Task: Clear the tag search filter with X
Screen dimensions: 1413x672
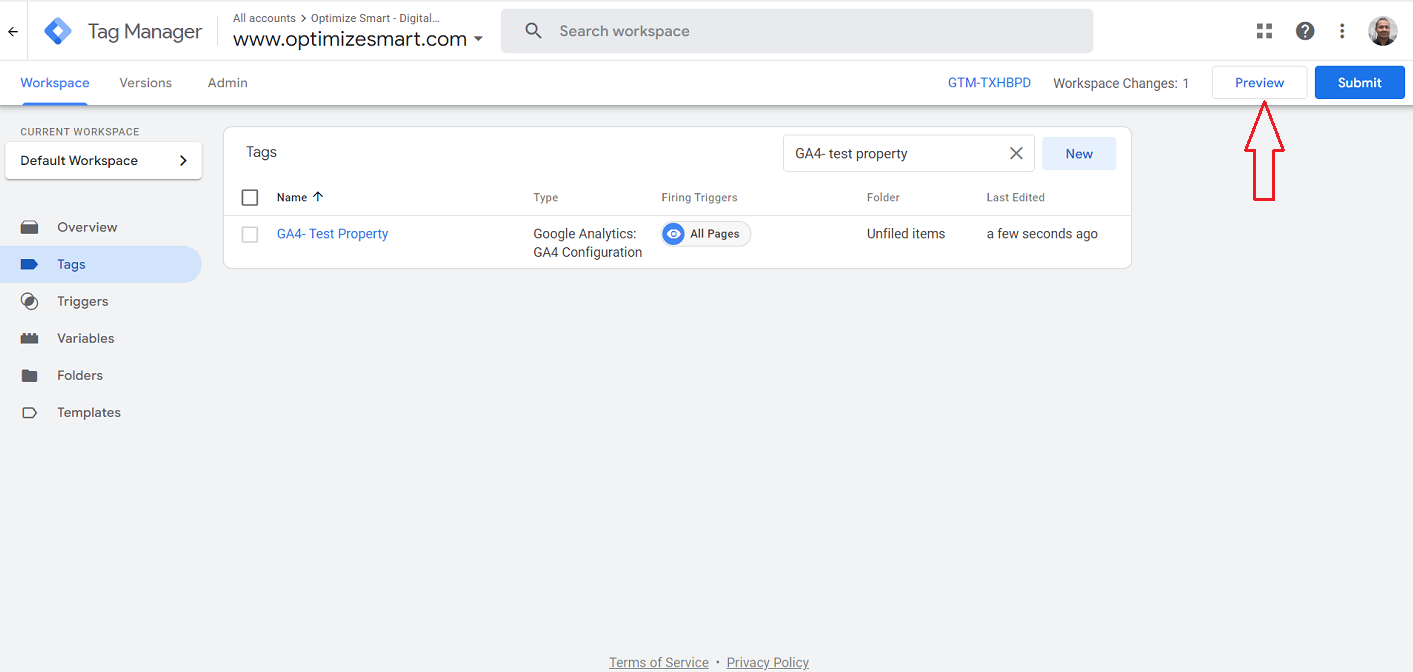Action: tap(1016, 153)
